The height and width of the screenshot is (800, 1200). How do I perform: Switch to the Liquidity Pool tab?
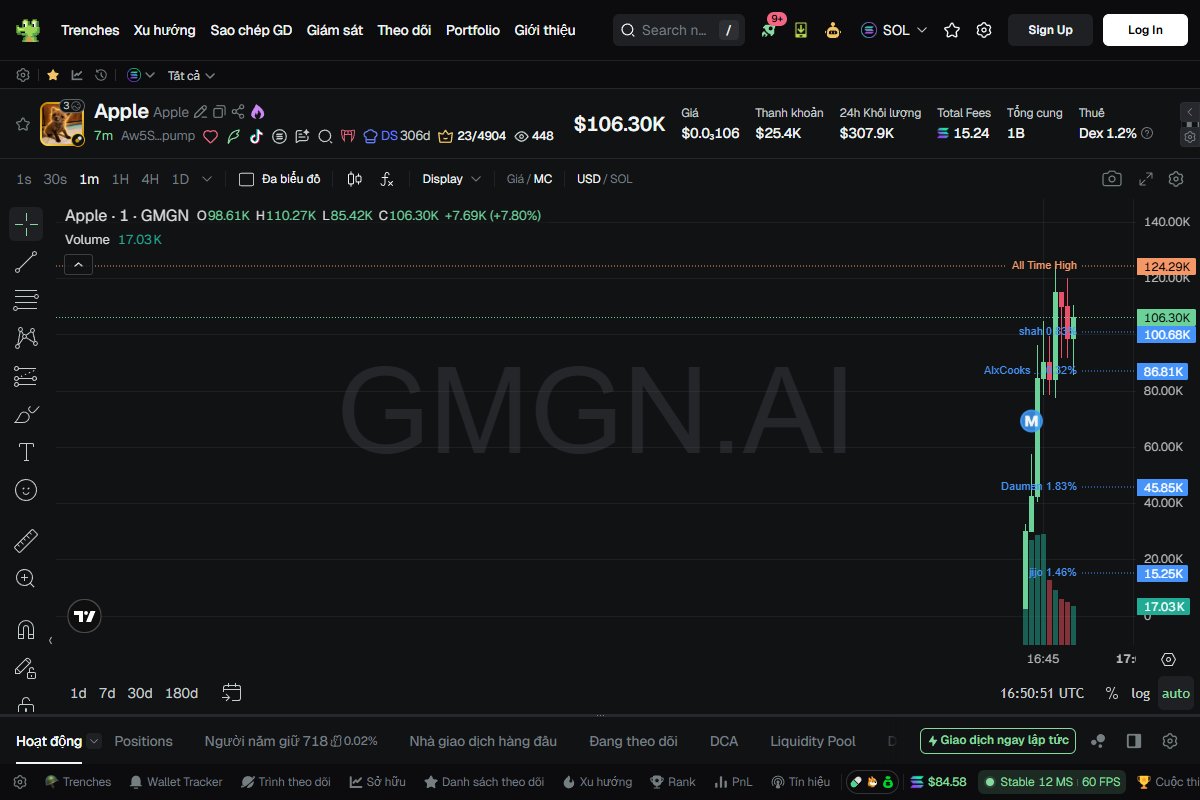click(x=813, y=741)
